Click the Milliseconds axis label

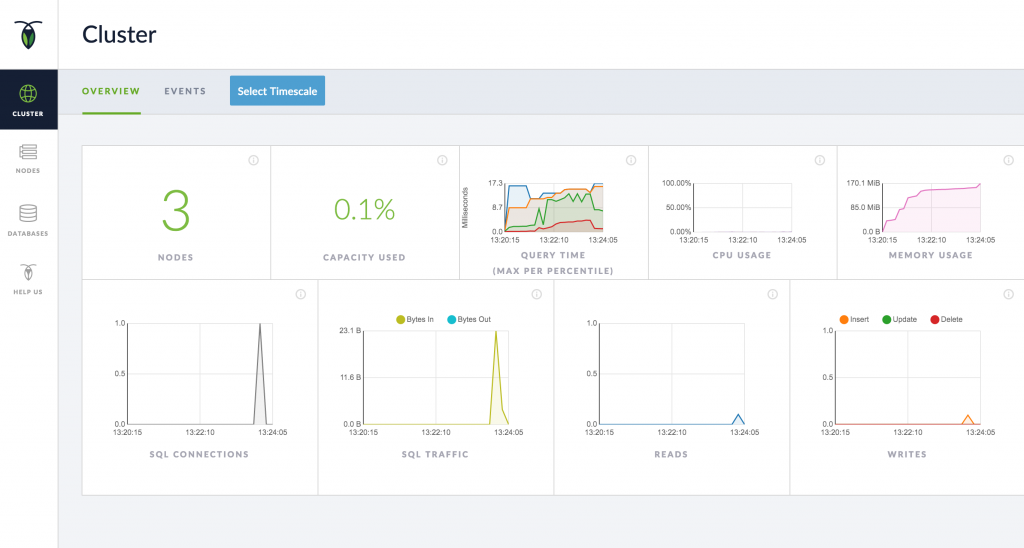tap(466, 208)
